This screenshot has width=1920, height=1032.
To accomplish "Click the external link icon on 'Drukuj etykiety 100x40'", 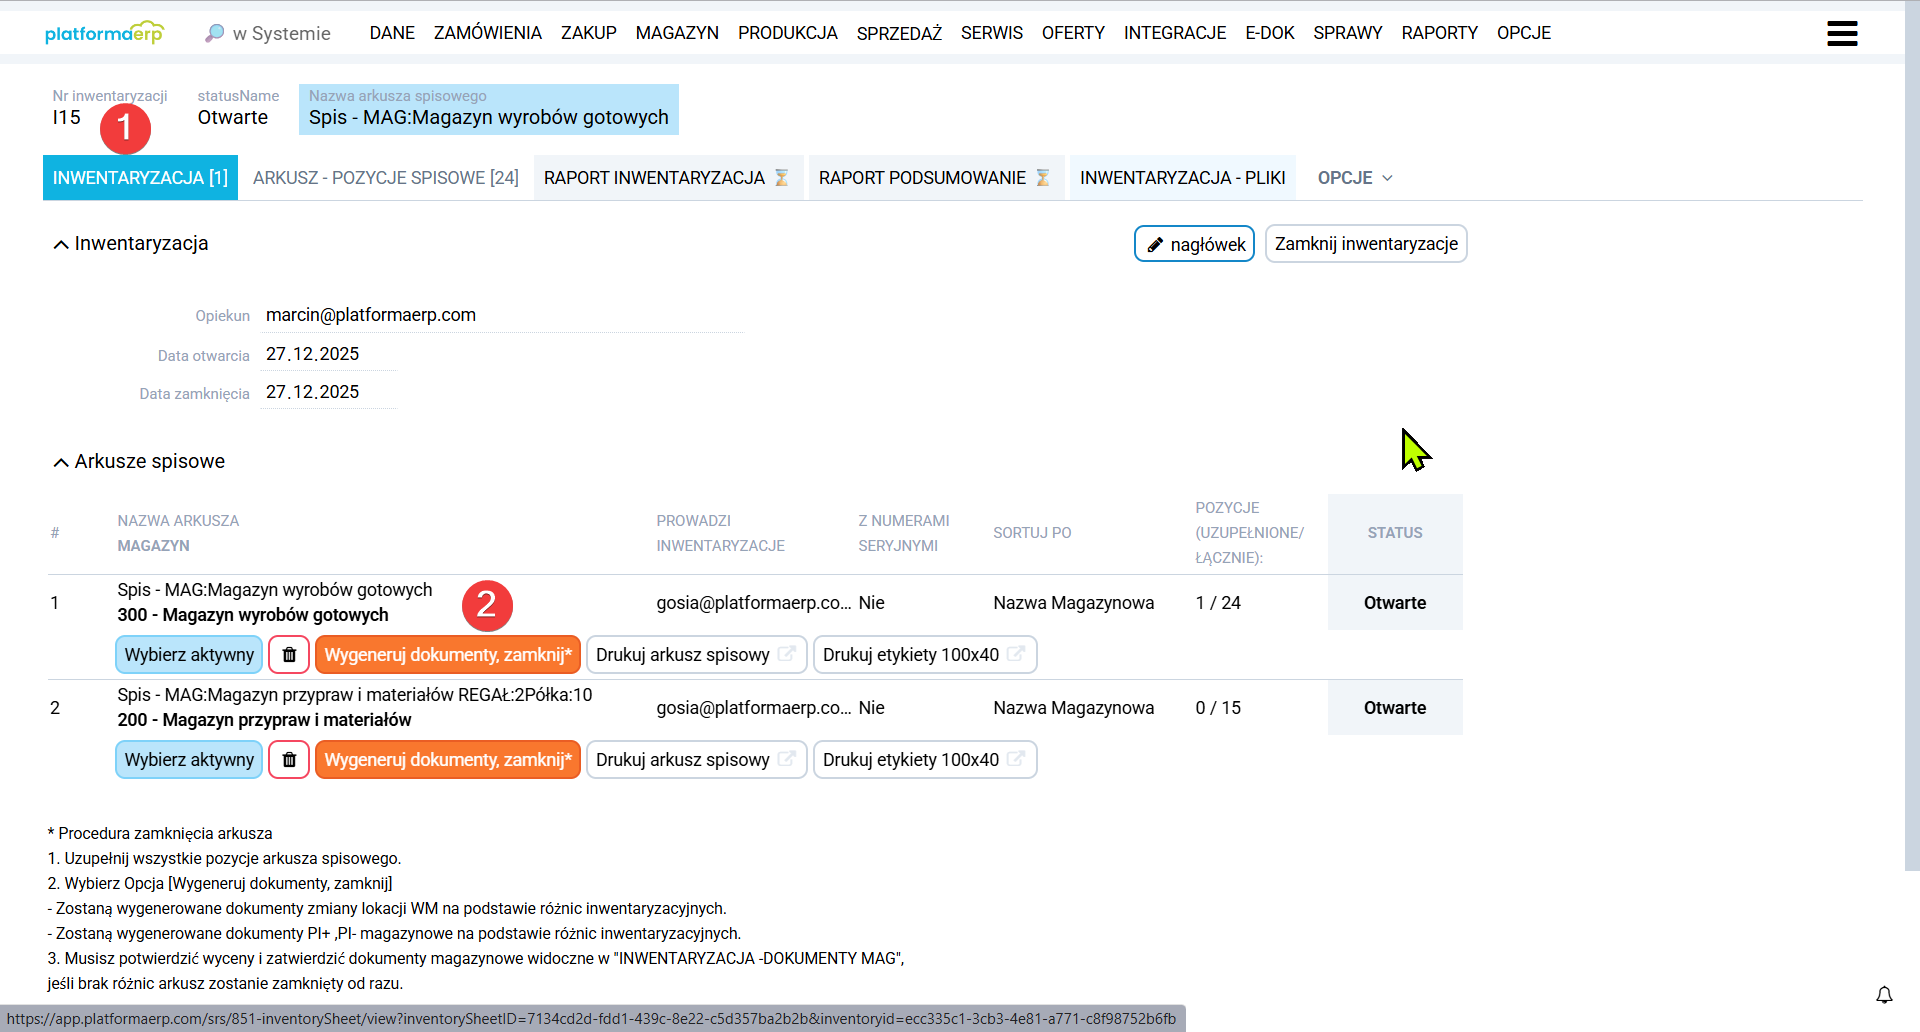I will [x=1017, y=653].
